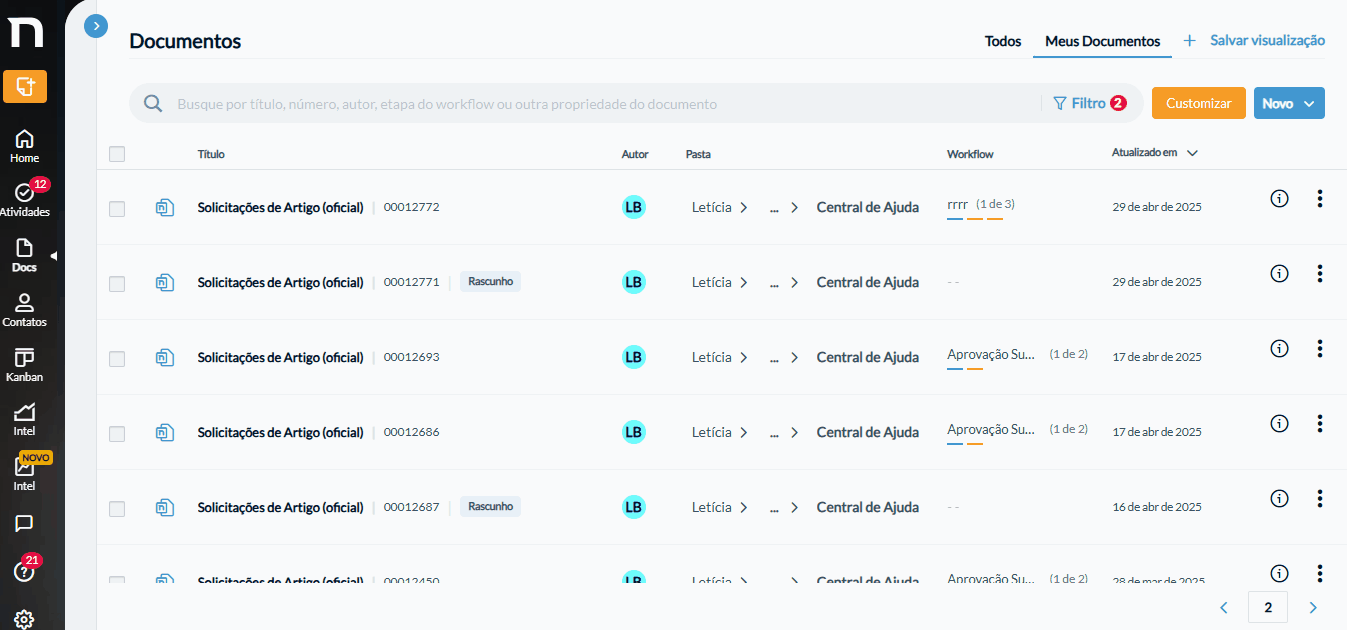The height and width of the screenshot is (630, 1347).
Task: Open Kanban in the sidebar
Action: pos(25,365)
